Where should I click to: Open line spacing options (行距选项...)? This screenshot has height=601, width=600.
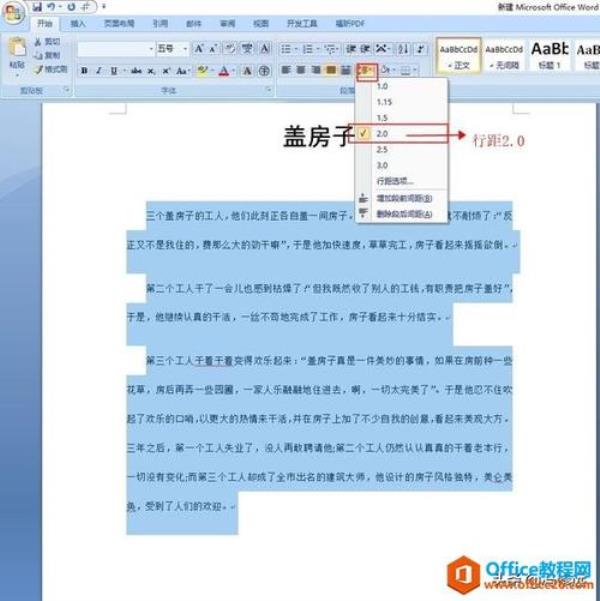[x=401, y=181]
